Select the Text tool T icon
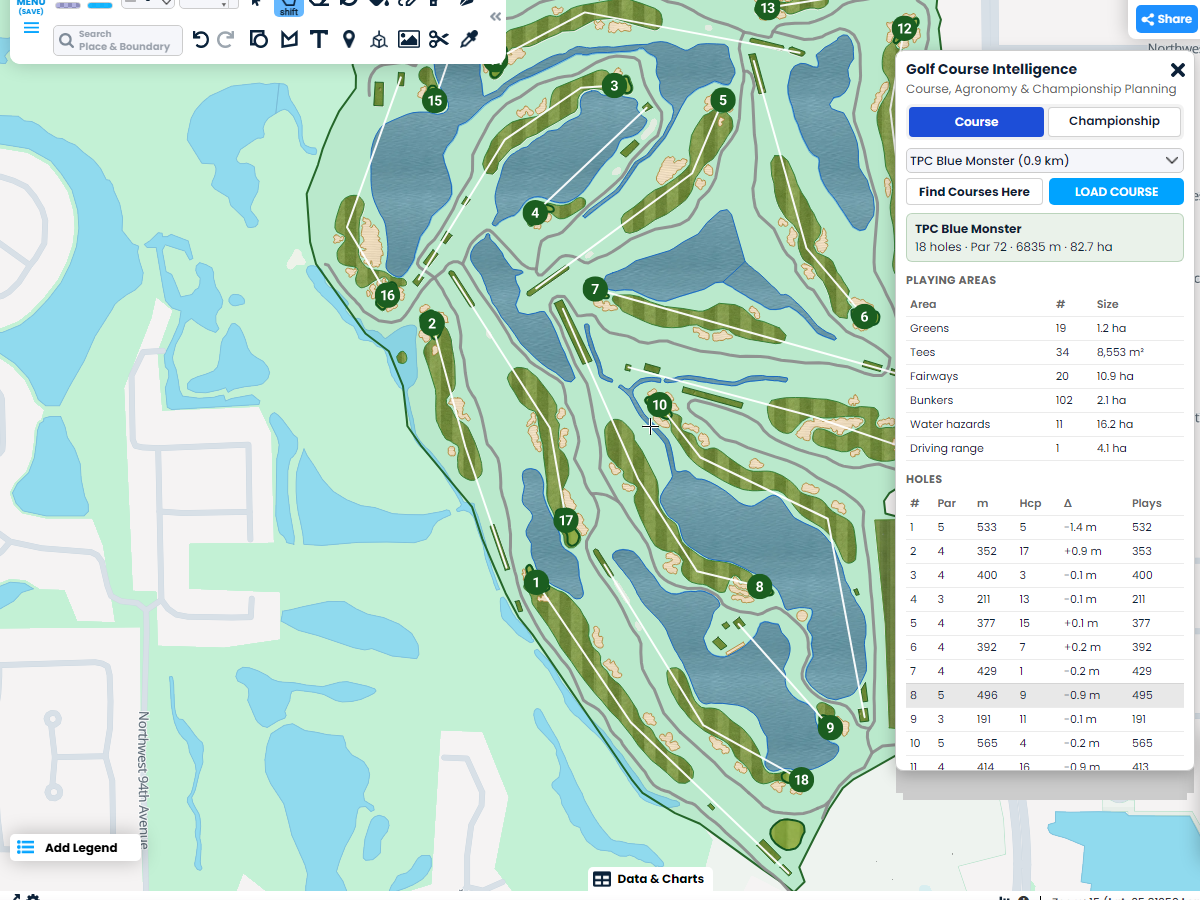1200x900 pixels. click(319, 39)
